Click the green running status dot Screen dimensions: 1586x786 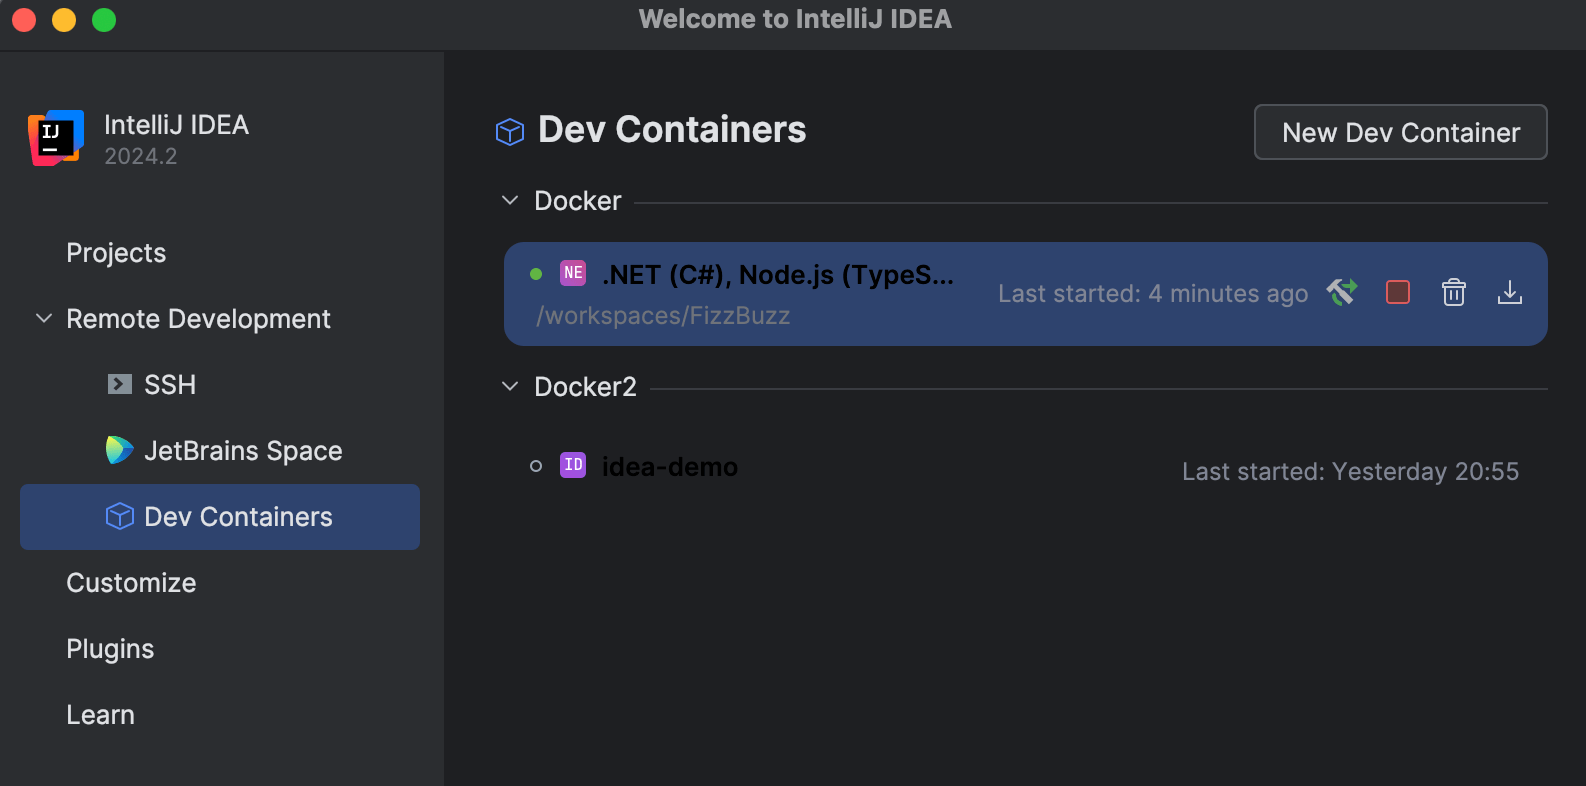coord(536,274)
